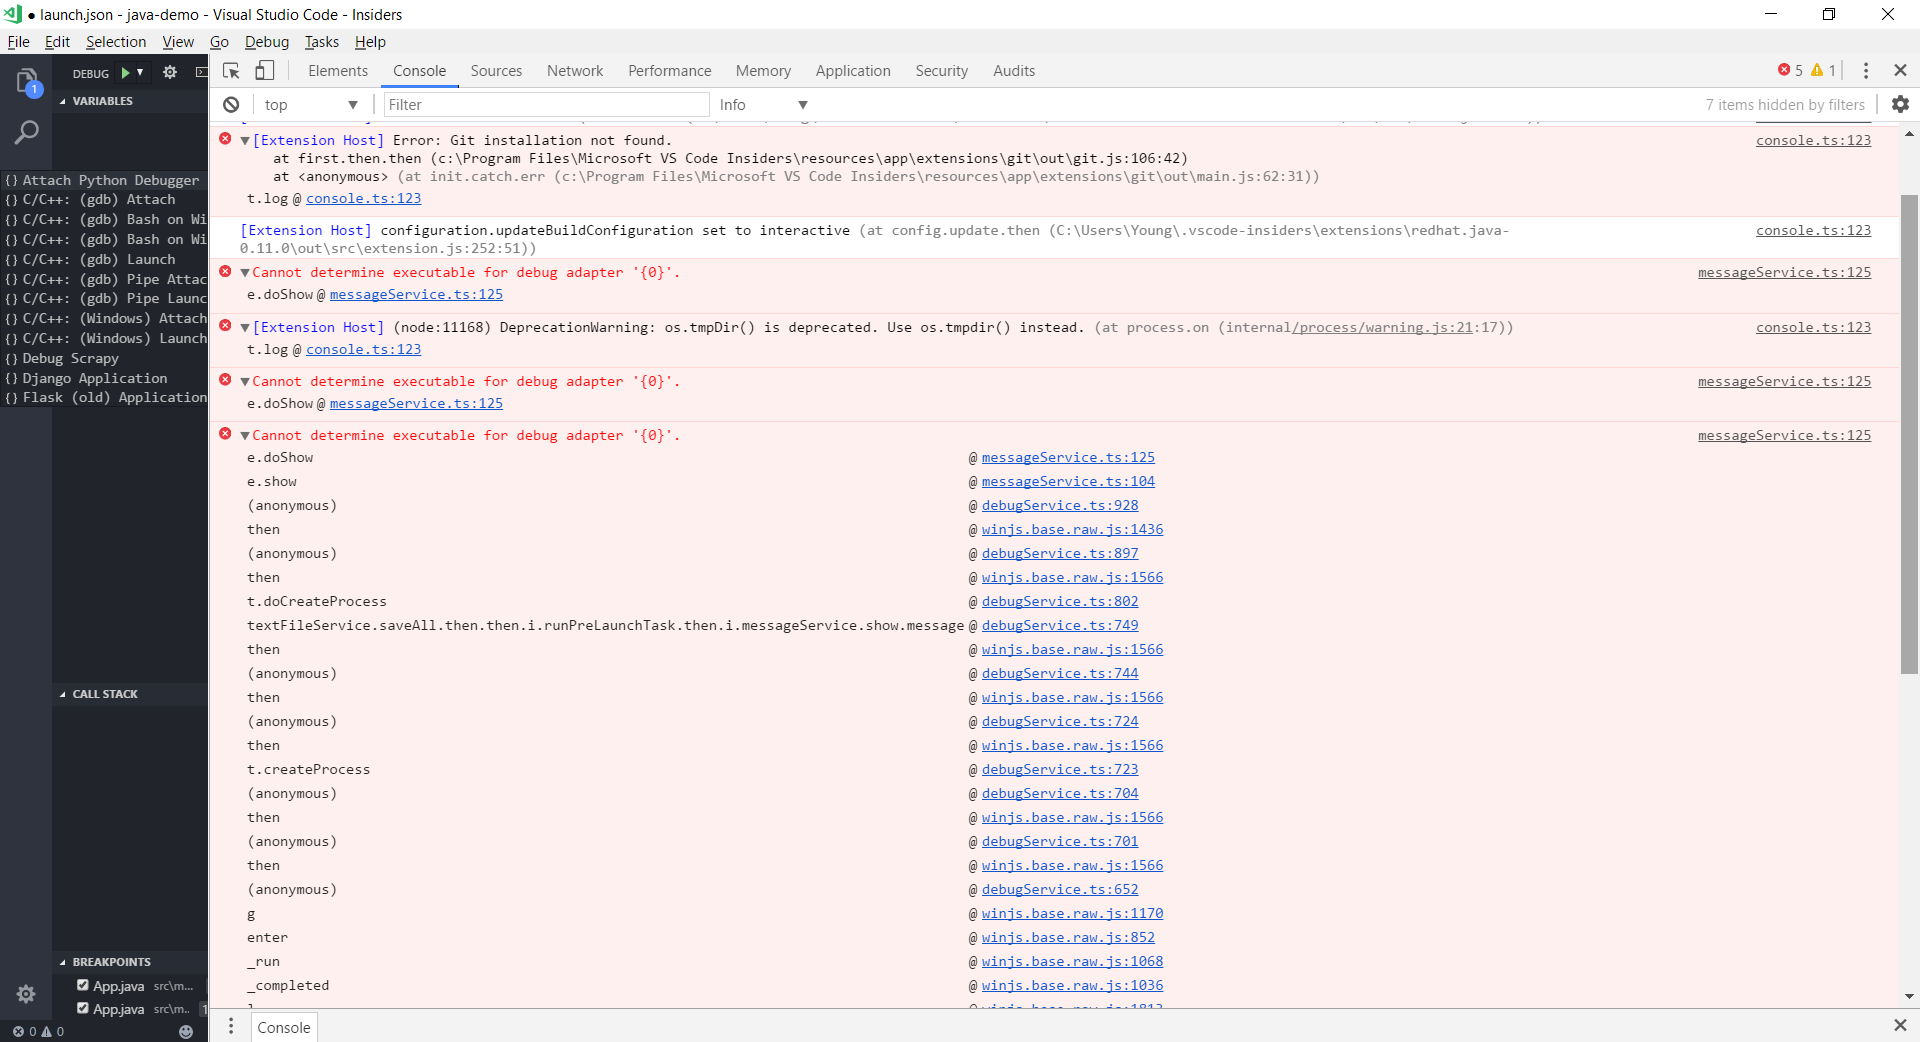Image resolution: width=1920 pixels, height=1042 pixels.
Task: Disable the second App.java breakpoint
Action: (83, 1007)
